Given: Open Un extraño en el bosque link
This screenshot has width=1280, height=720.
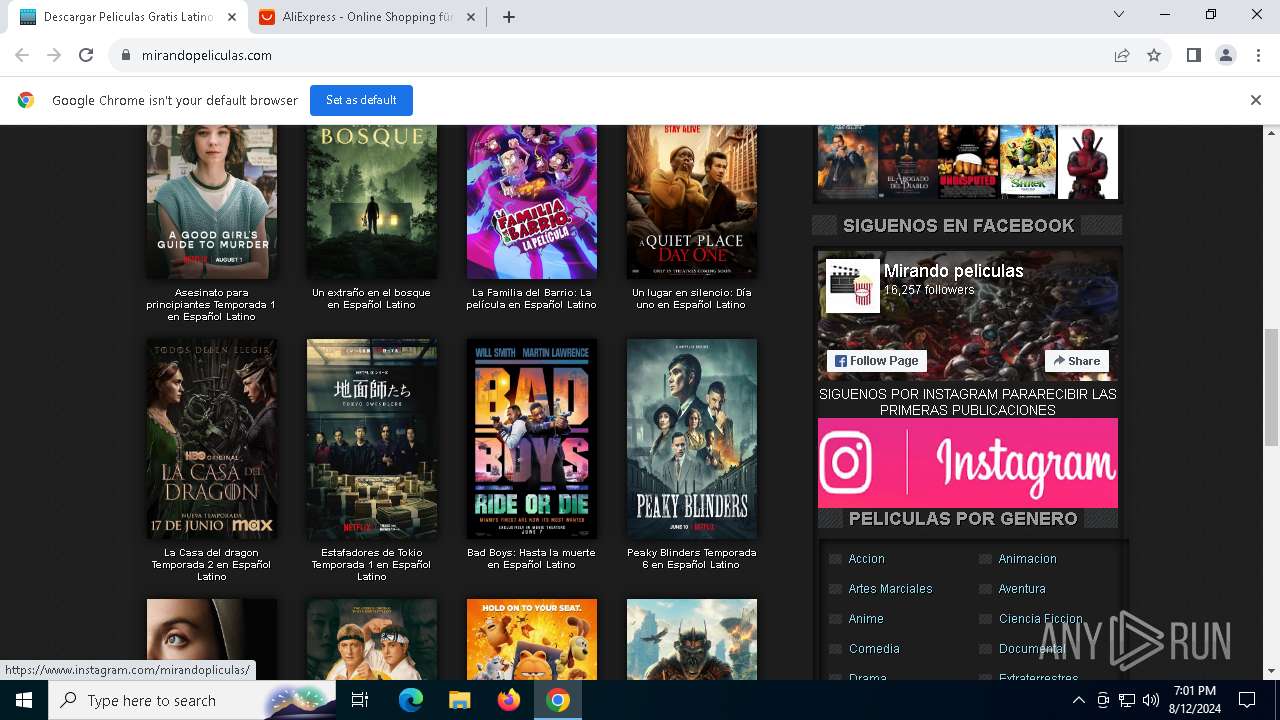Looking at the screenshot, I should 371,299.
